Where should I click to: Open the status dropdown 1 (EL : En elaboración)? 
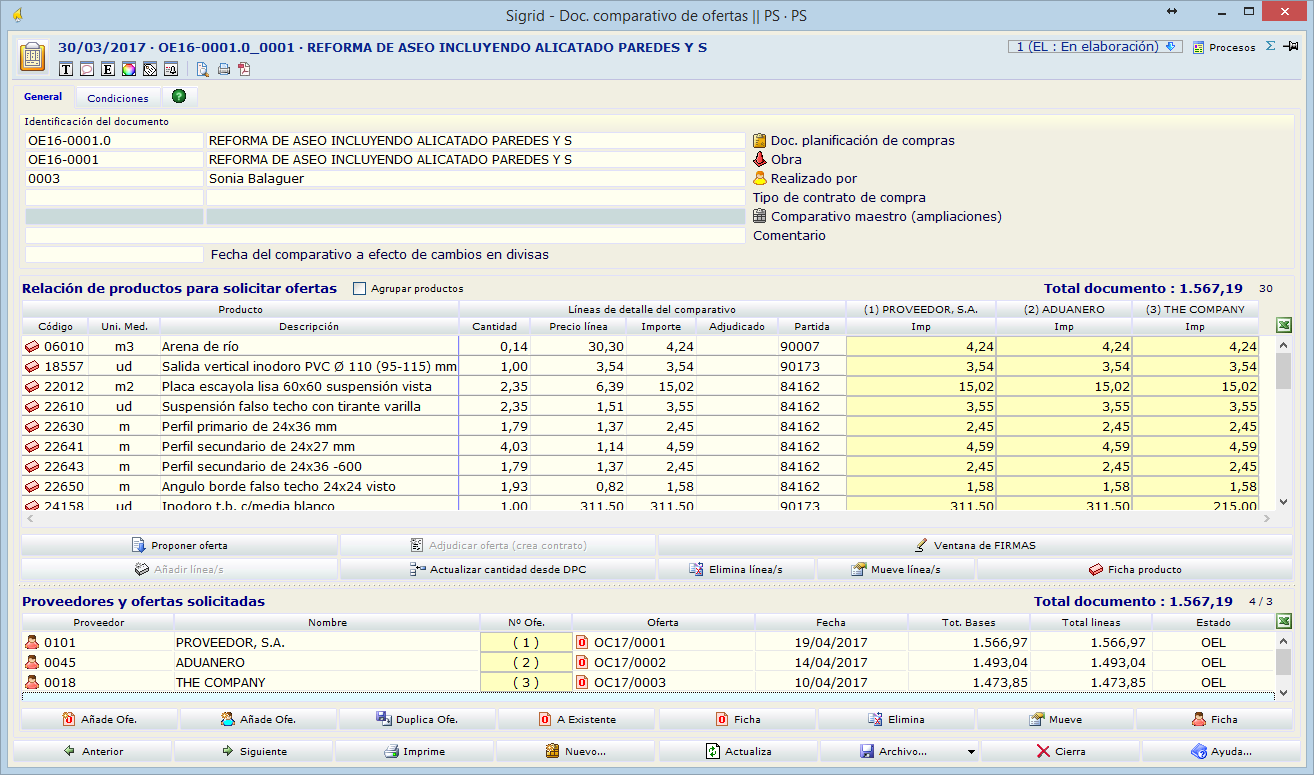(1095, 46)
